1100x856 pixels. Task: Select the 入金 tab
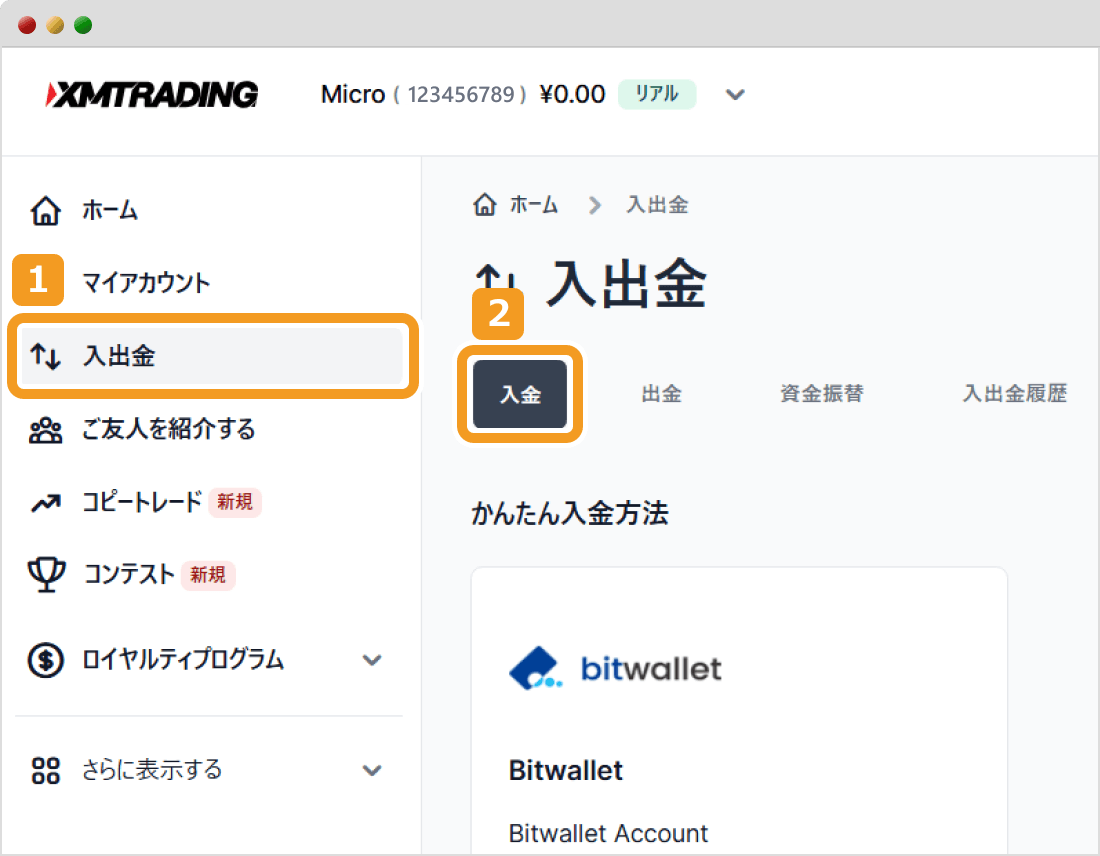pyautogui.click(x=520, y=394)
